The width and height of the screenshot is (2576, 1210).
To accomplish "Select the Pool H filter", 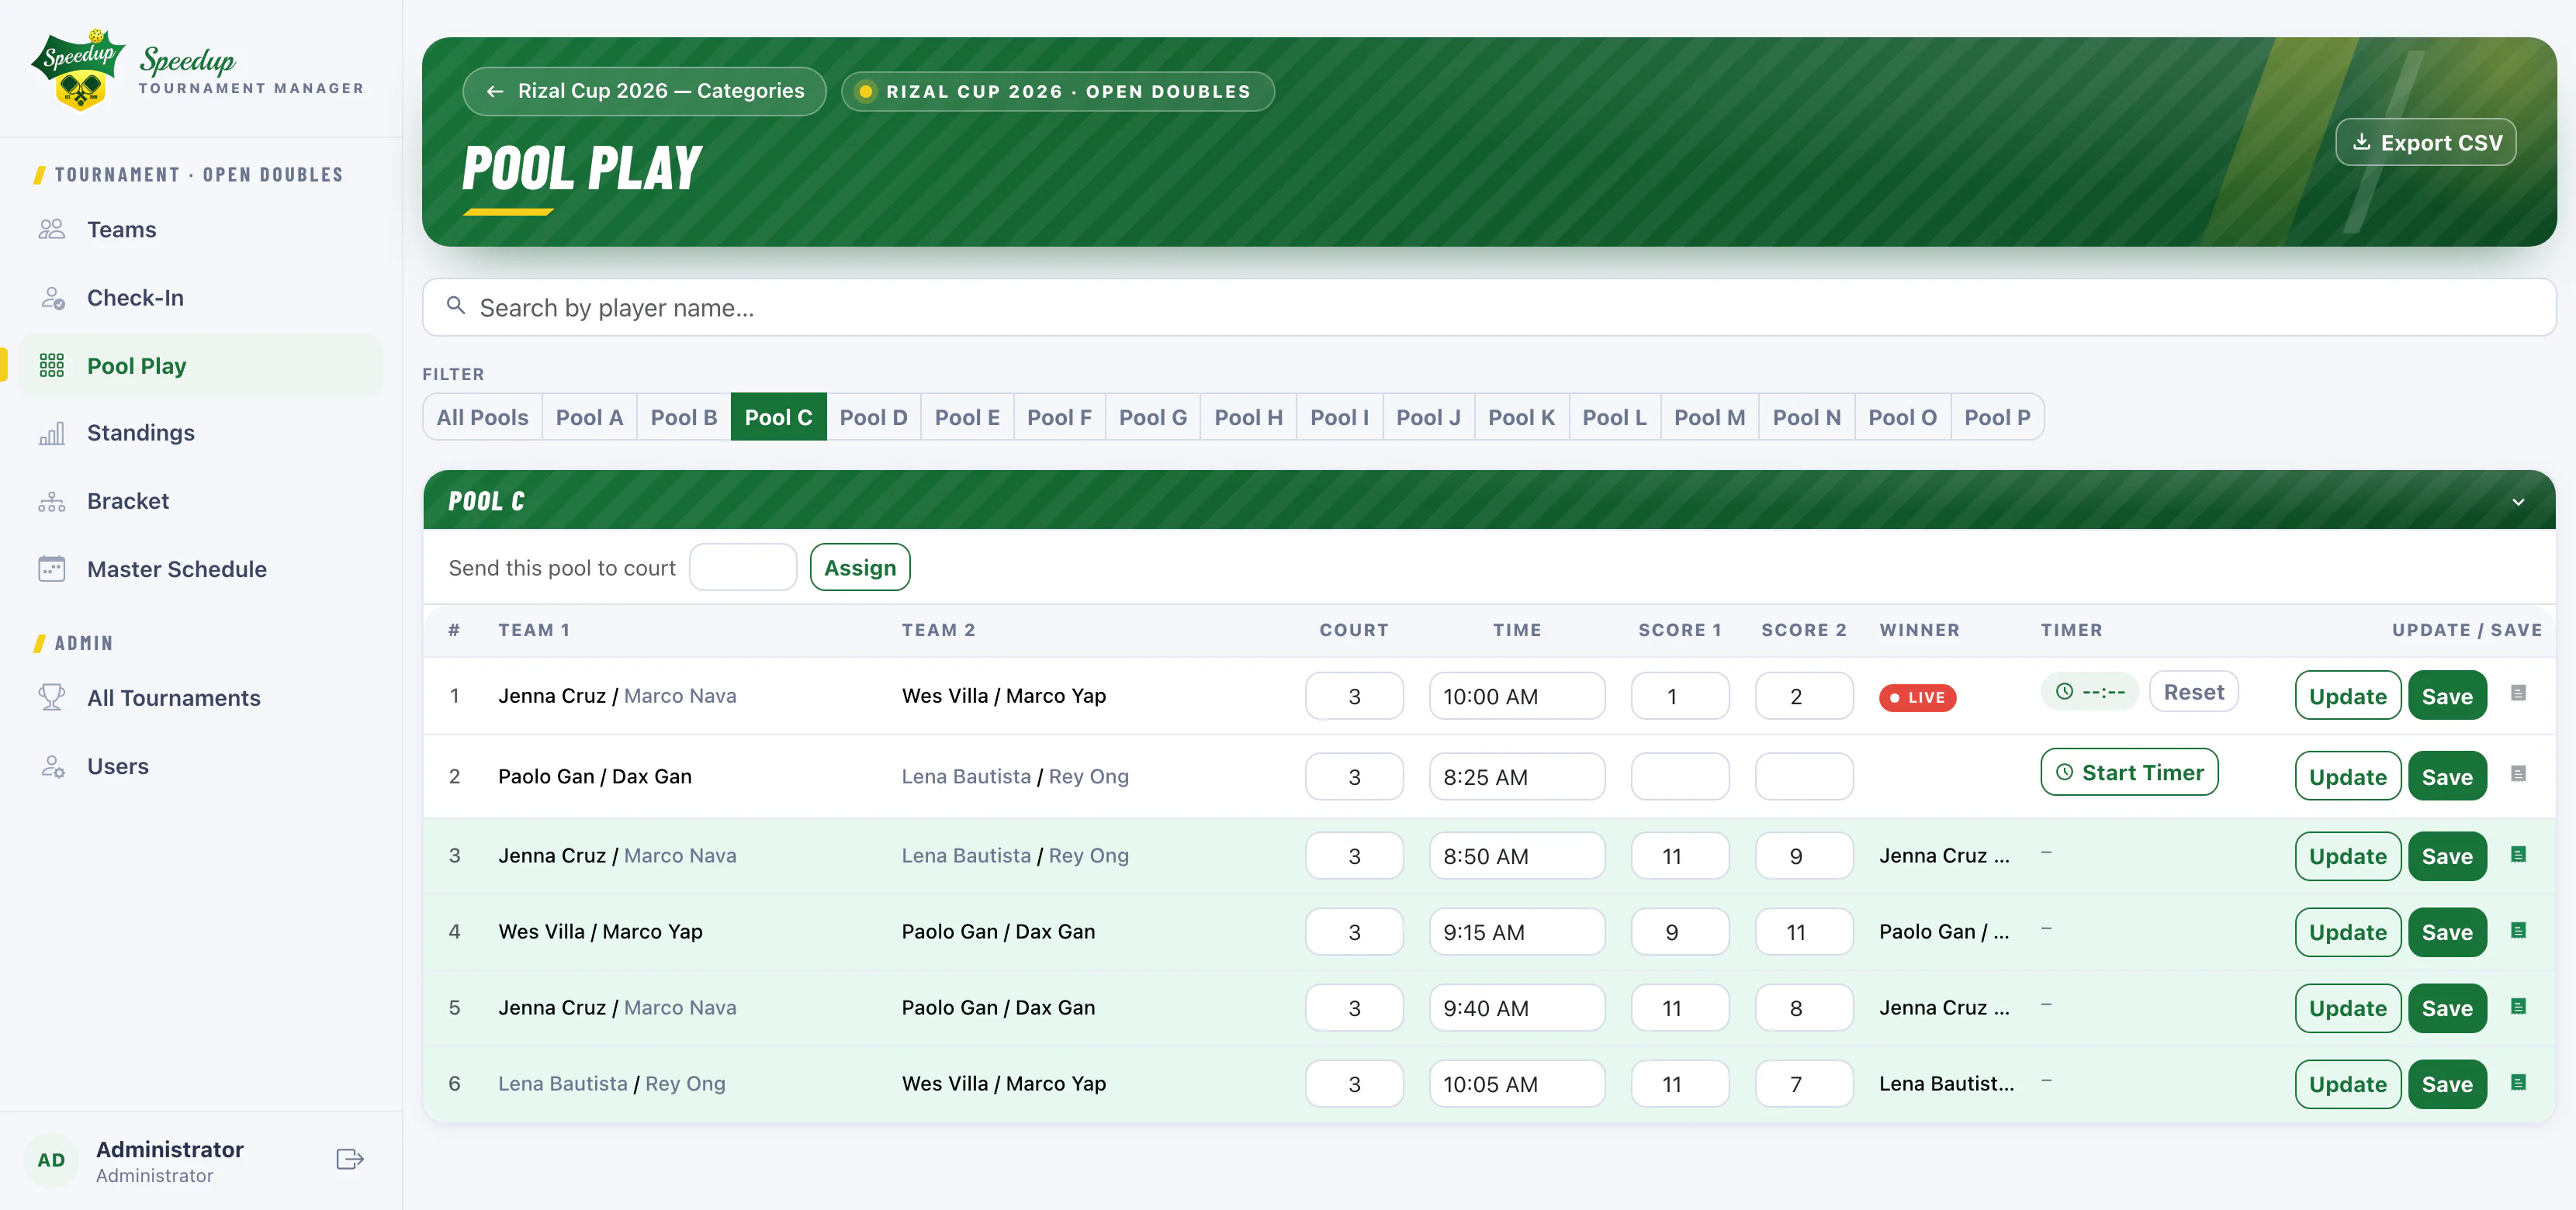I will (1248, 417).
